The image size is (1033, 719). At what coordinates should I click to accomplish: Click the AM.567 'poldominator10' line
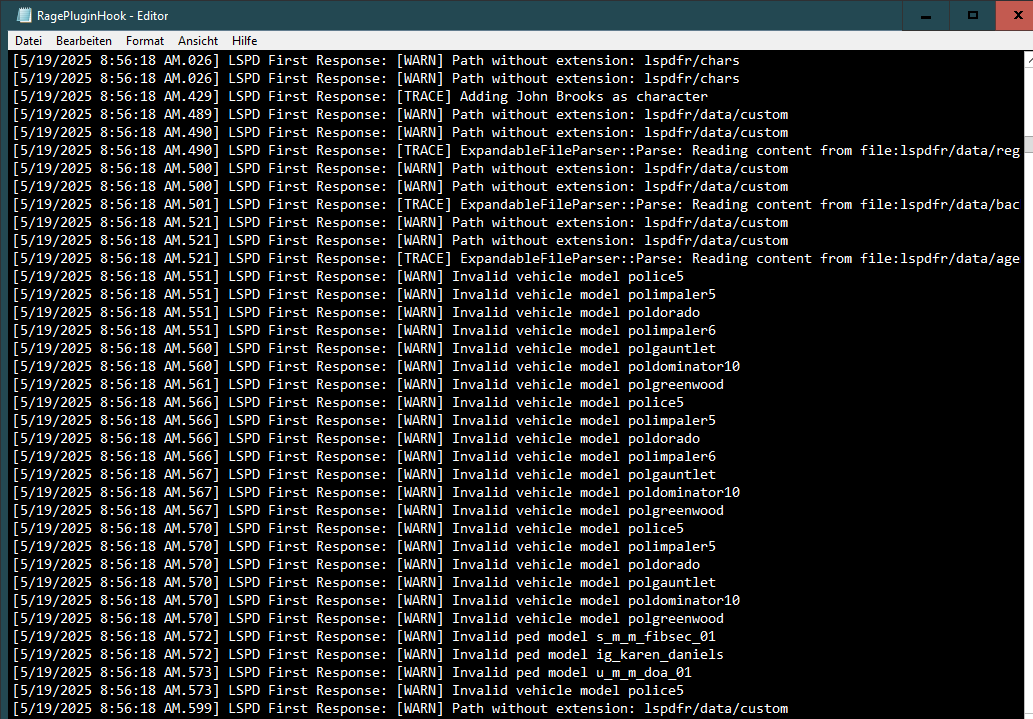click(x=376, y=492)
